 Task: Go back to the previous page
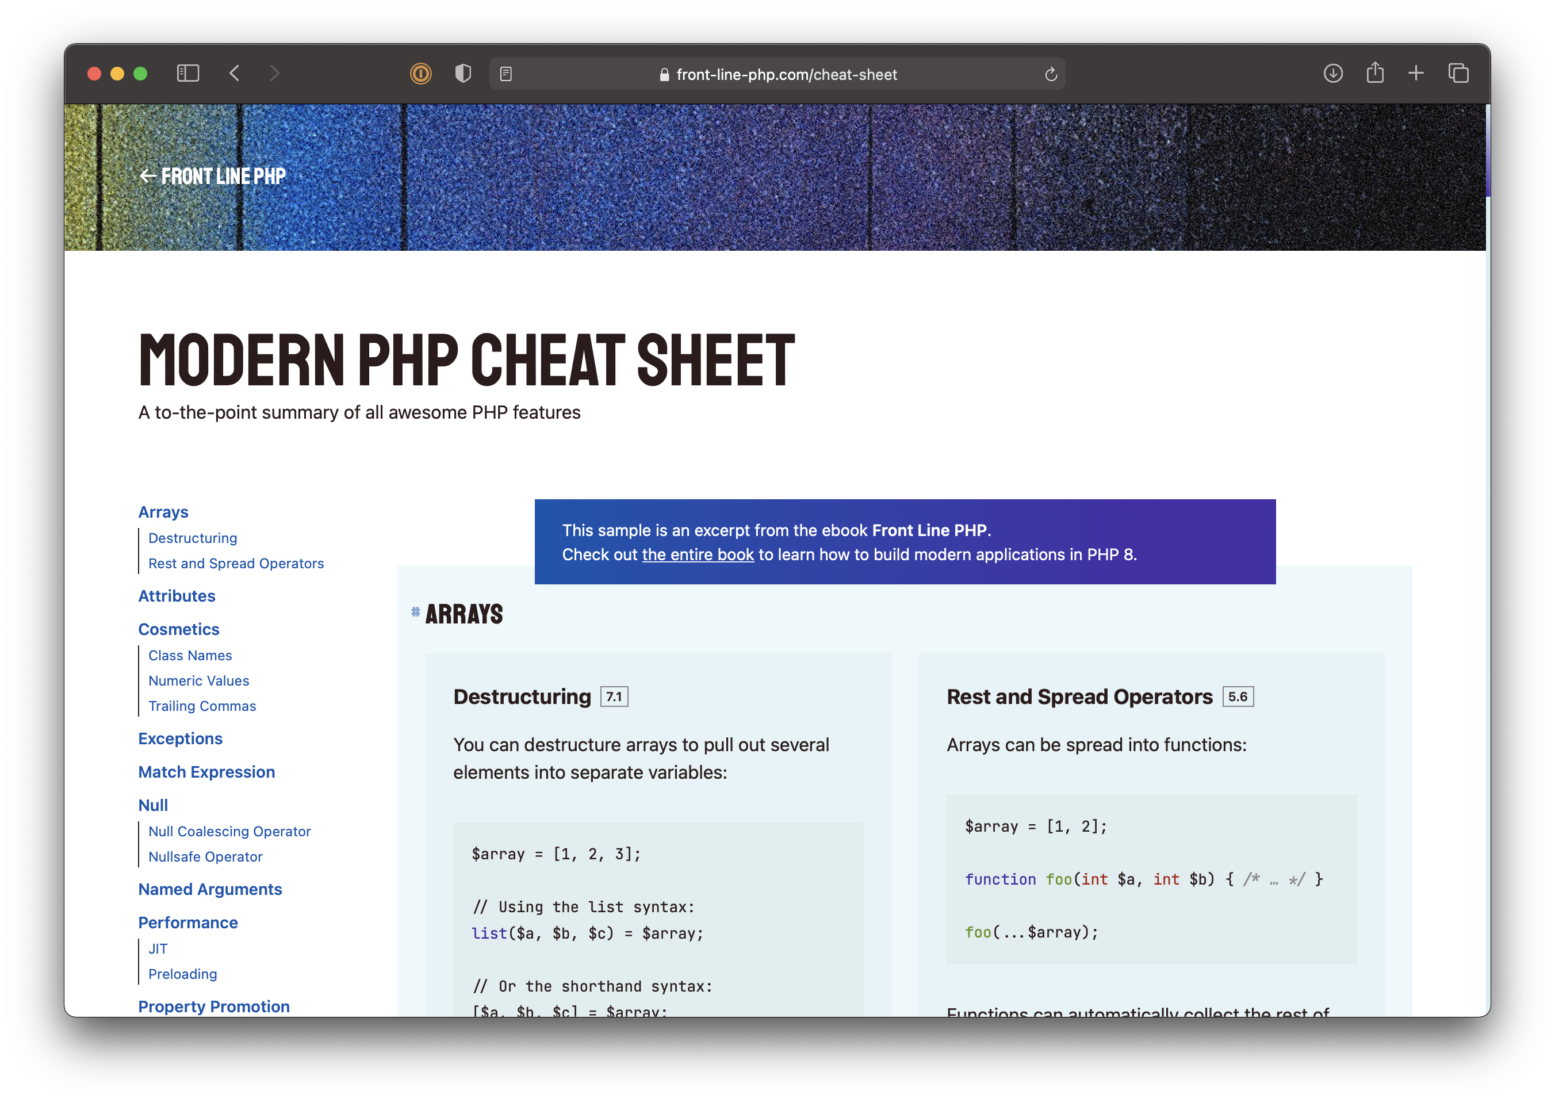click(234, 73)
